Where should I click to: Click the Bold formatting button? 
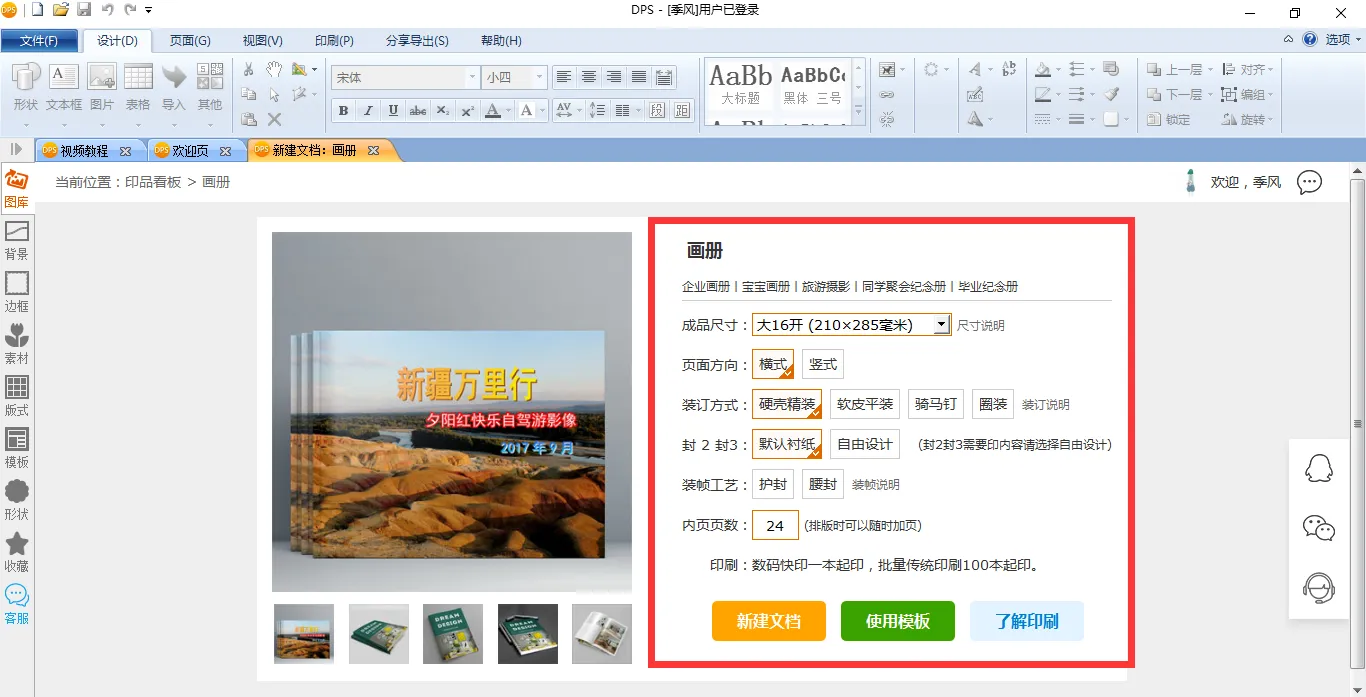[343, 111]
